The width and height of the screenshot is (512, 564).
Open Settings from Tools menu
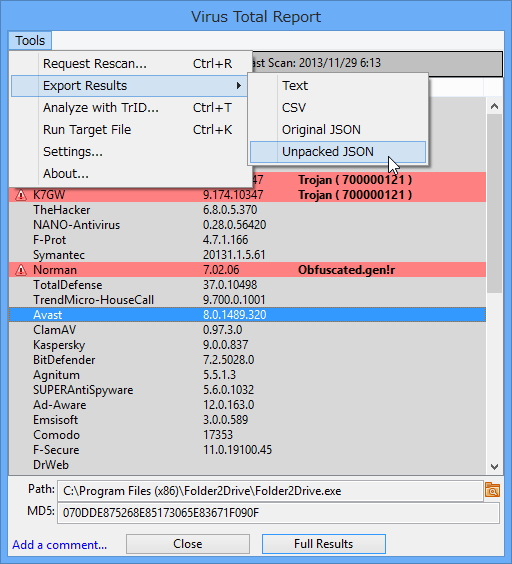[131, 151]
